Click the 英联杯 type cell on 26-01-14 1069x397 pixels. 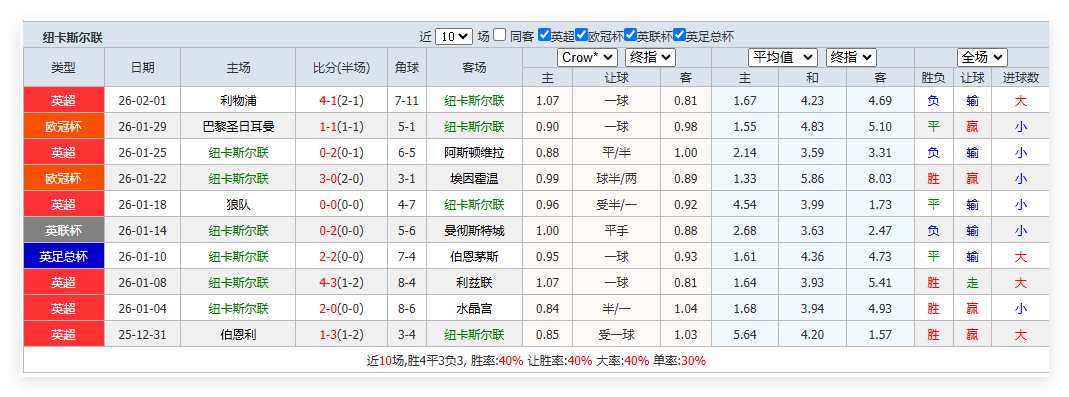pyautogui.click(x=63, y=231)
